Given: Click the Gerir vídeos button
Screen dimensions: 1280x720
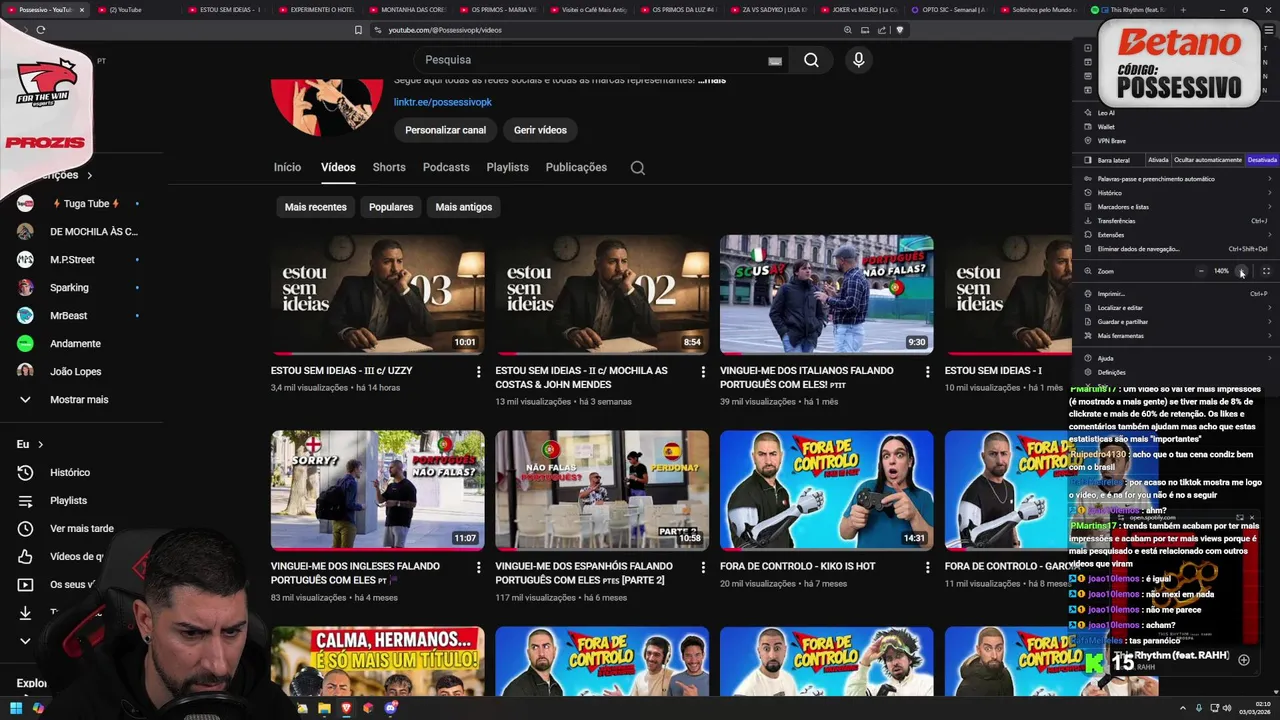Looking at the screenshot, I should (x=540, y=130).
